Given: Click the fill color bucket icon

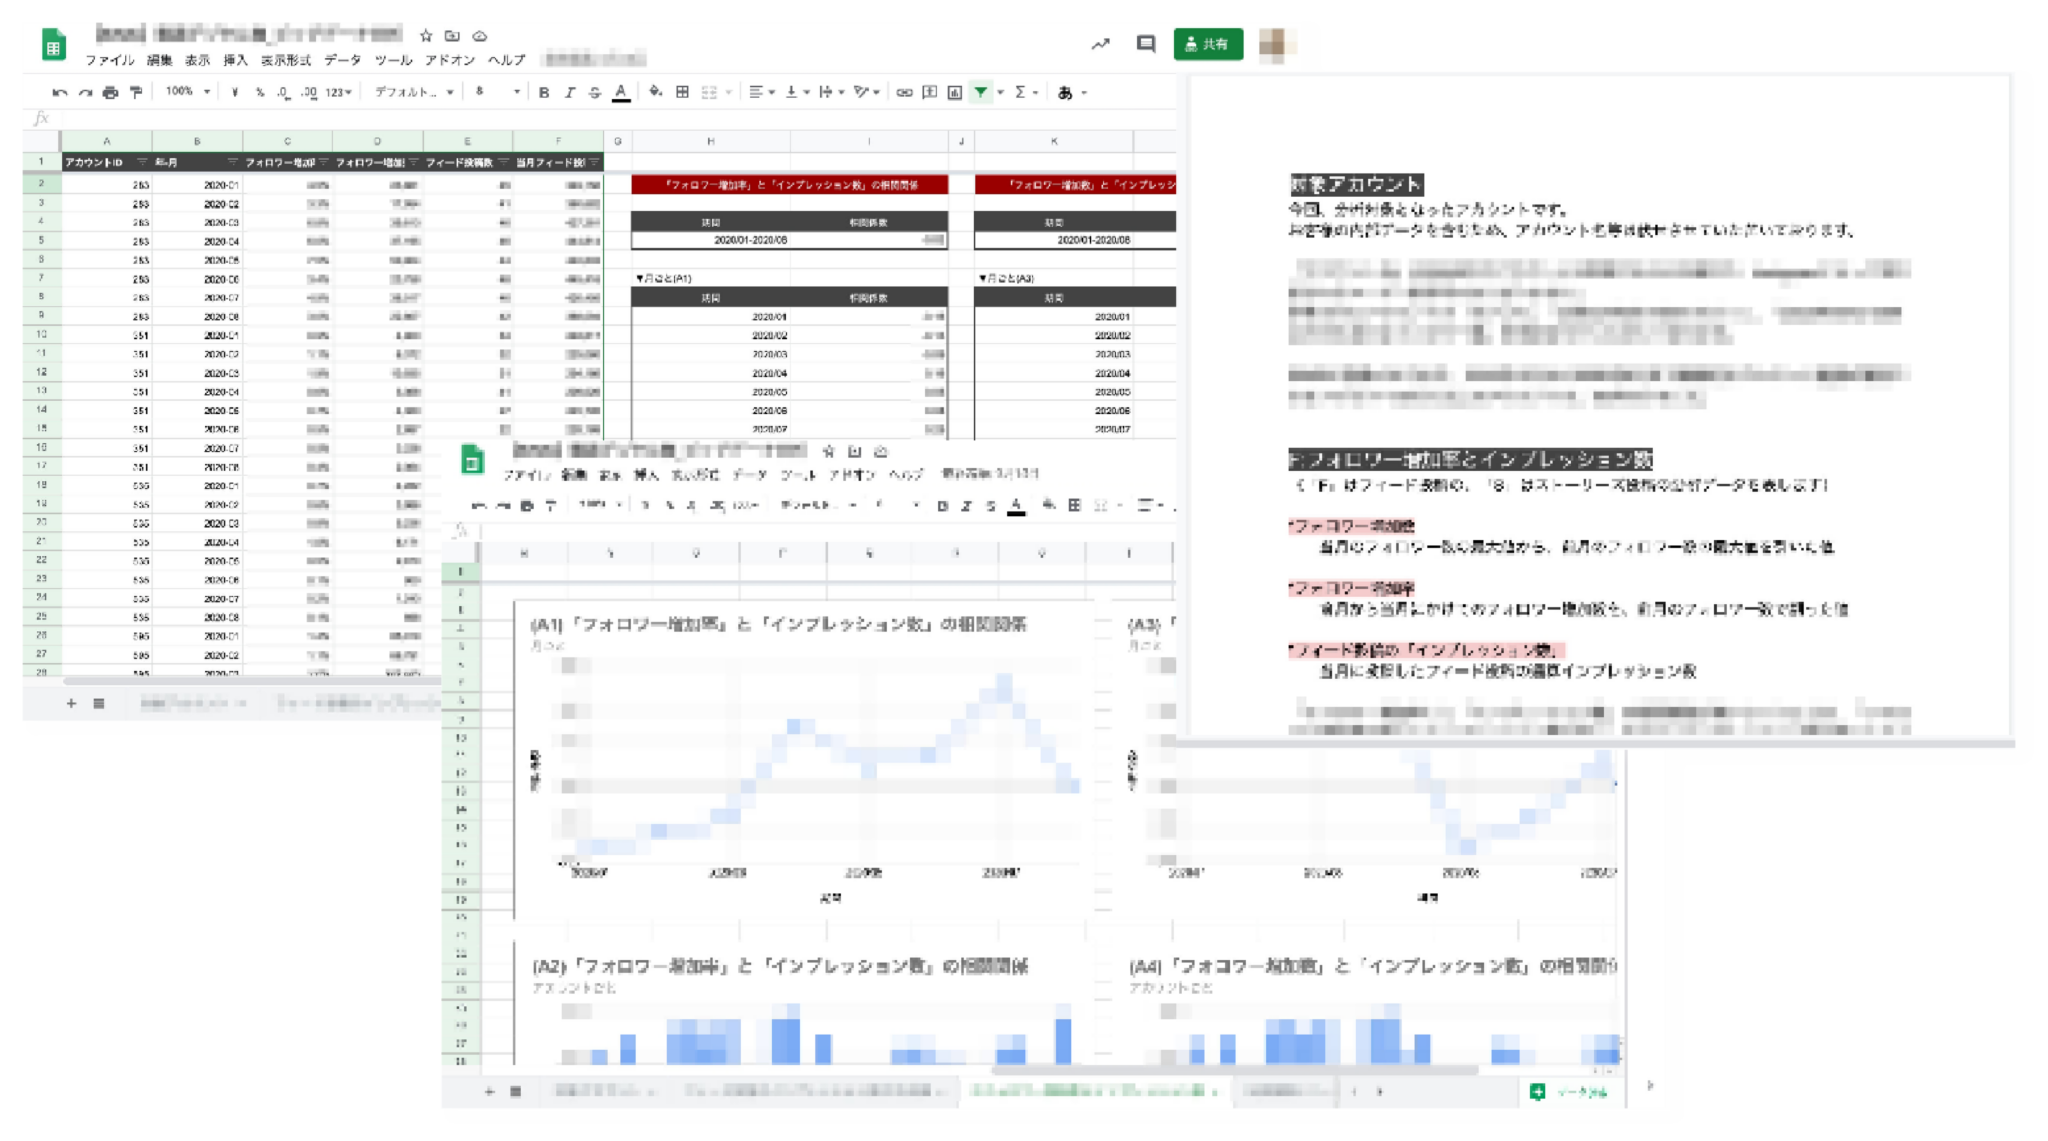Looking at the screenshot, I should coord(655,92).
